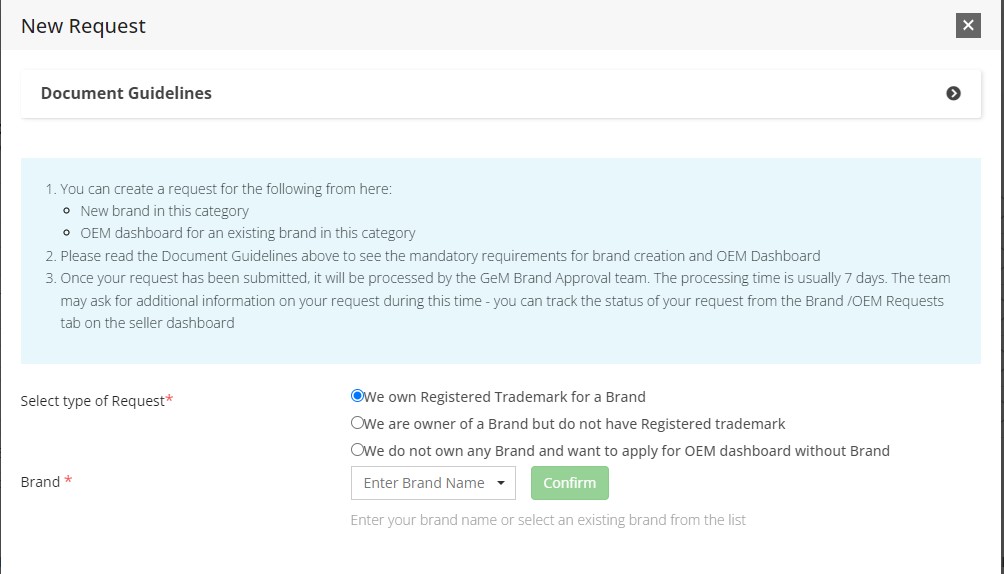Click the "New brand in this category" bullet
The image size is (1004, 574).
(164, 211)
